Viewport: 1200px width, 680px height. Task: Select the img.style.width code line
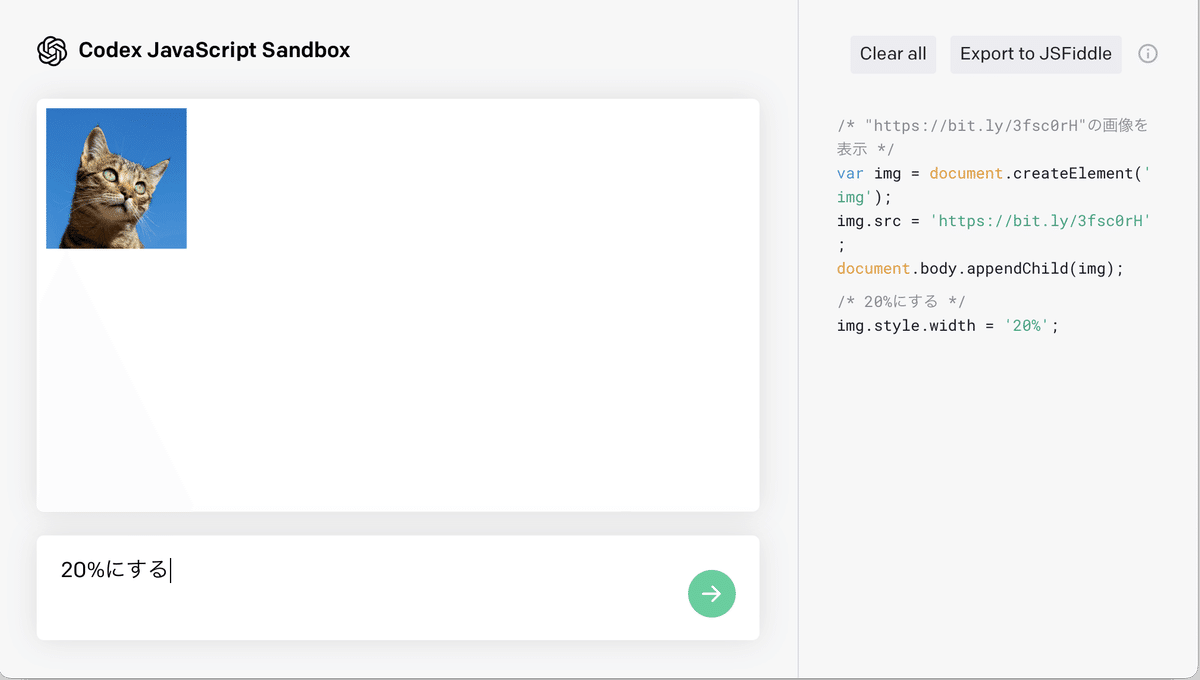pyautogui.click(x=905, y=325)
